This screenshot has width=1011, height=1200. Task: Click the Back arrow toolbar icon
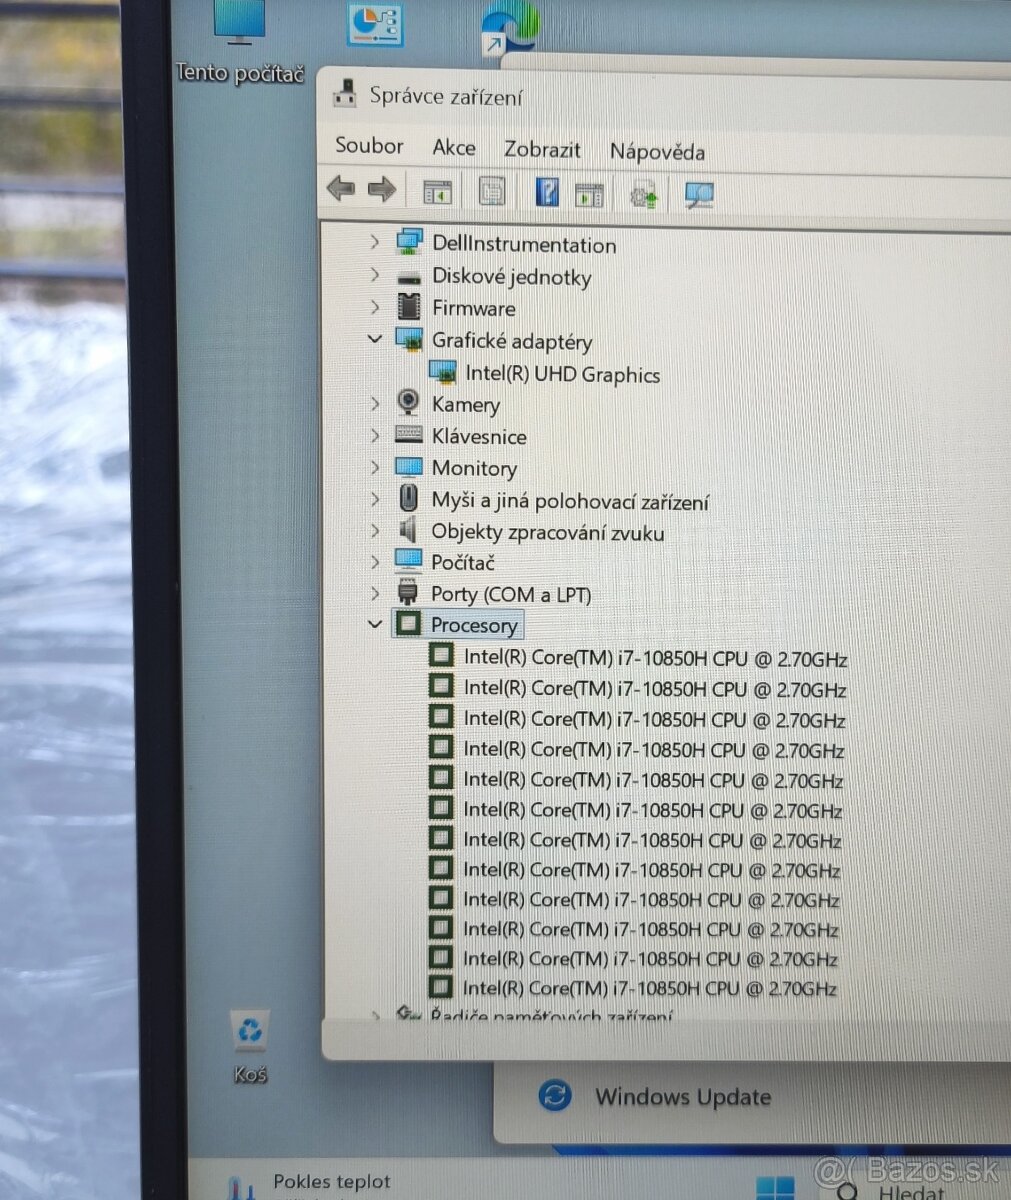341,188
